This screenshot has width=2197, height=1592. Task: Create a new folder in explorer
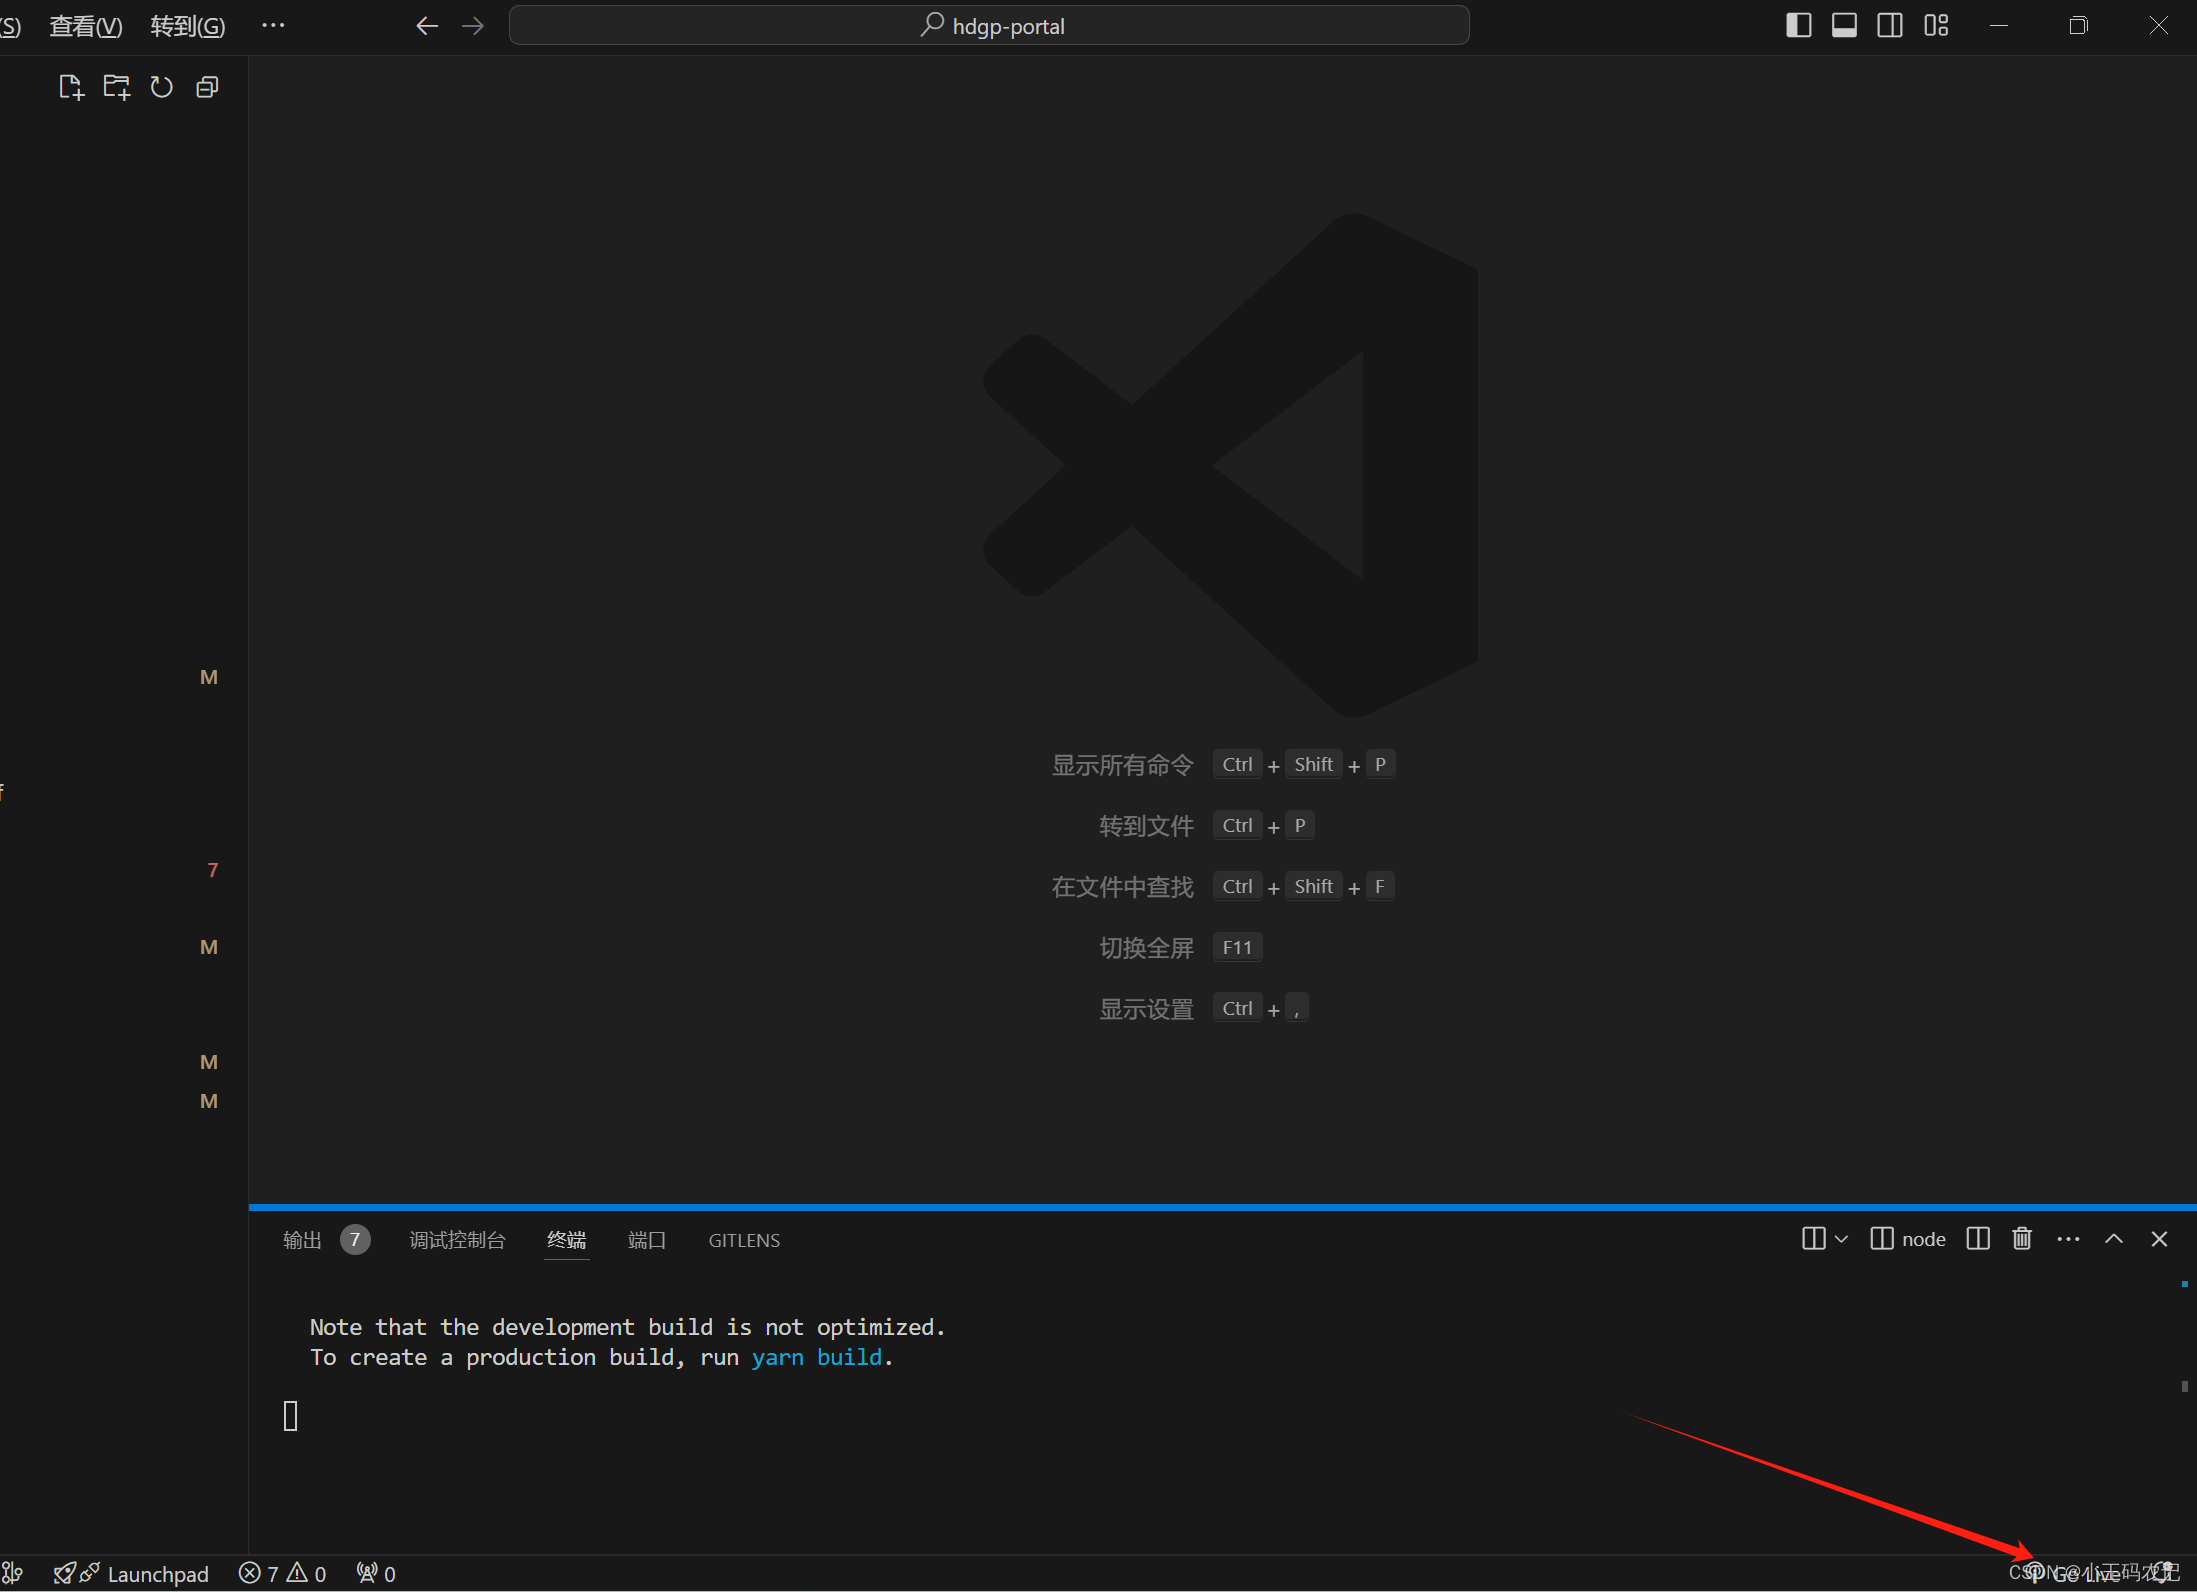(x=117, y=88)
